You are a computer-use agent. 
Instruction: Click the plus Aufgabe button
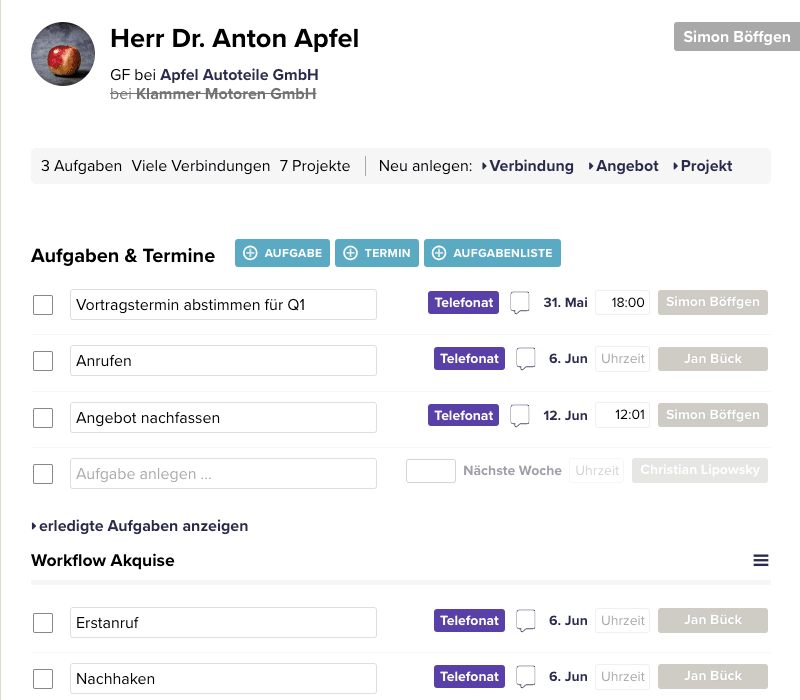tap(283, 253)
